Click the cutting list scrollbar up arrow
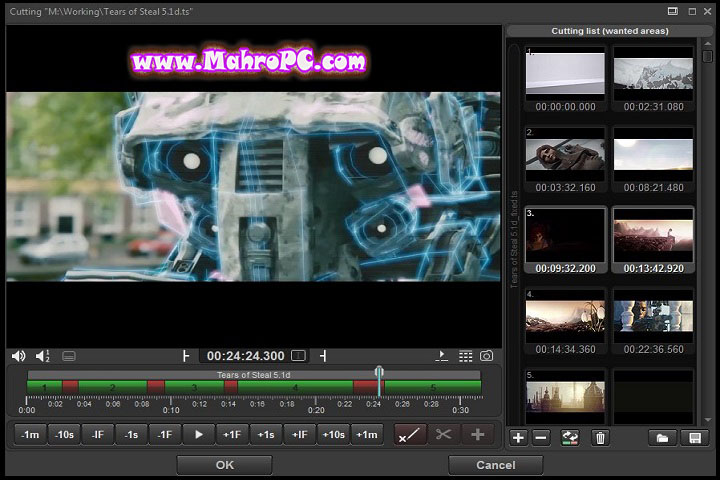Screen dimensions: 720x480 coord(708,44)
